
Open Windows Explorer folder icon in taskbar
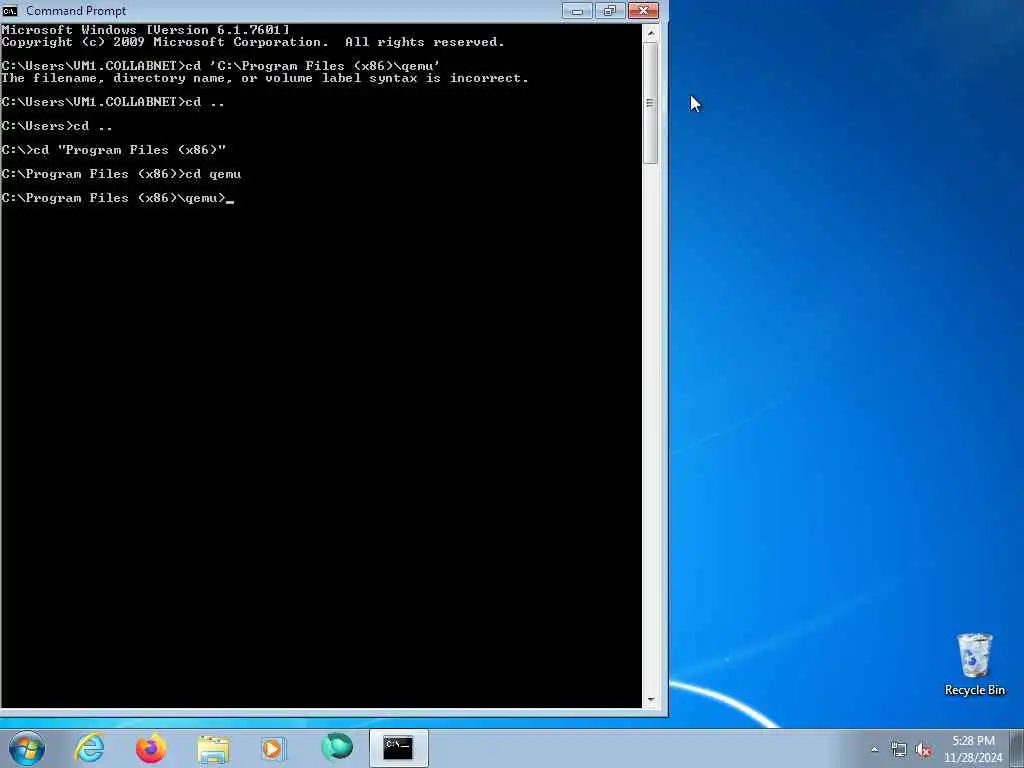(x=213, y=749)
